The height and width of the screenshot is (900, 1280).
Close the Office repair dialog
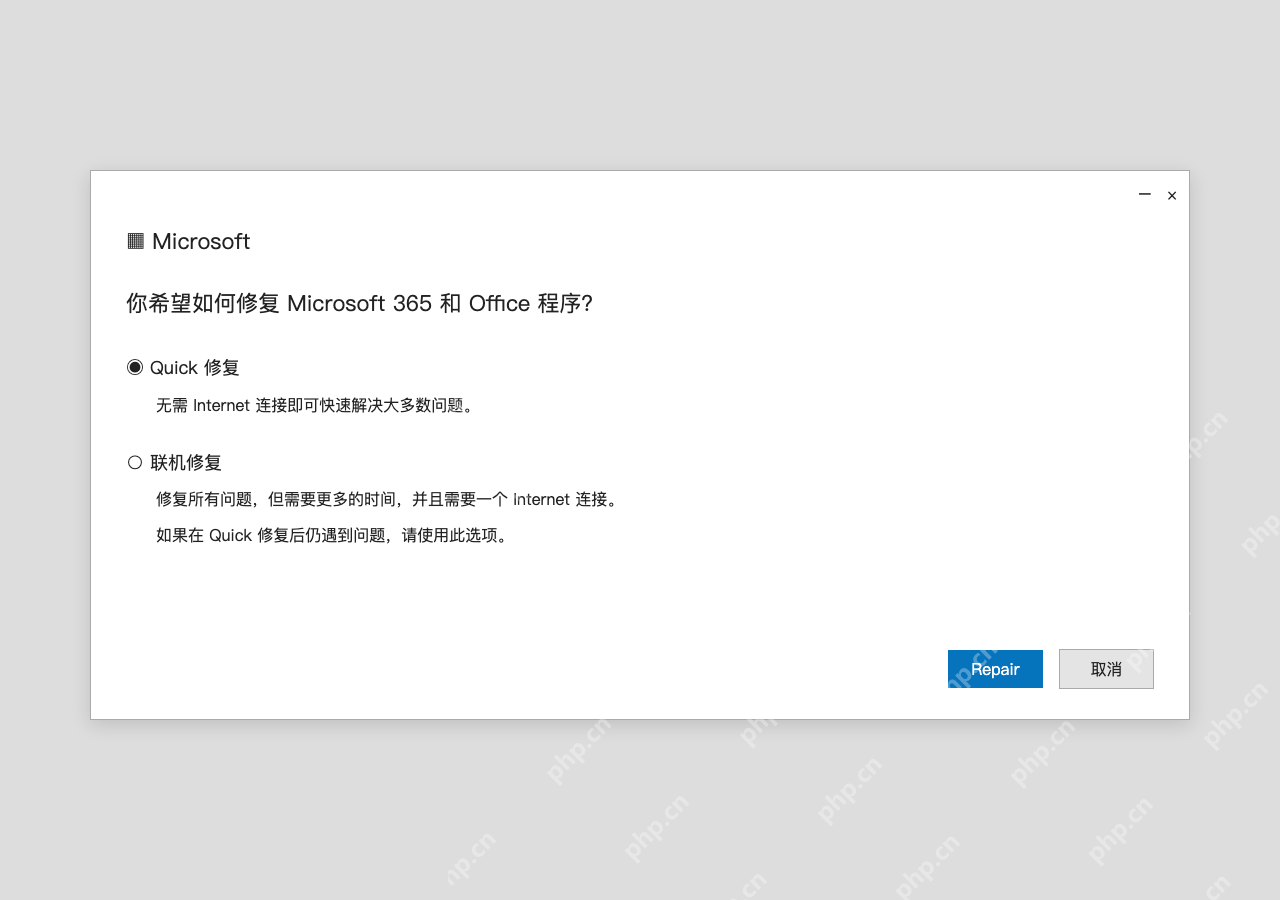[x=1172, y=196]
